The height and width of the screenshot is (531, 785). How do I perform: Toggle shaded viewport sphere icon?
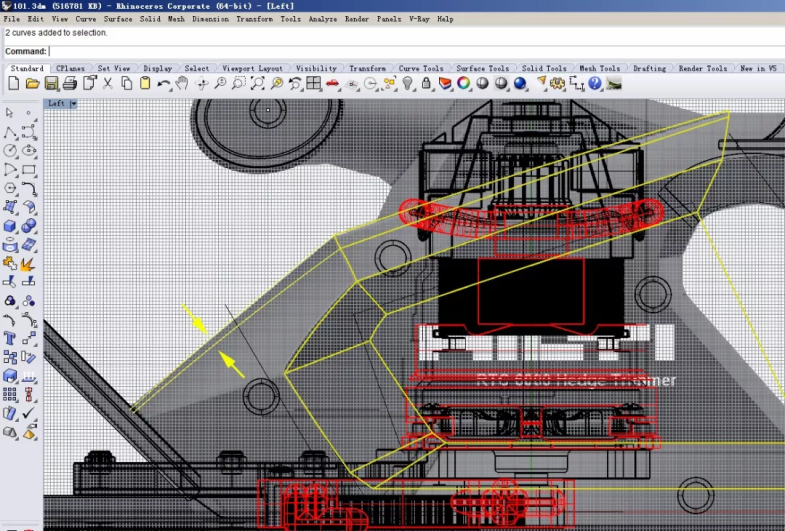[482, 83]
